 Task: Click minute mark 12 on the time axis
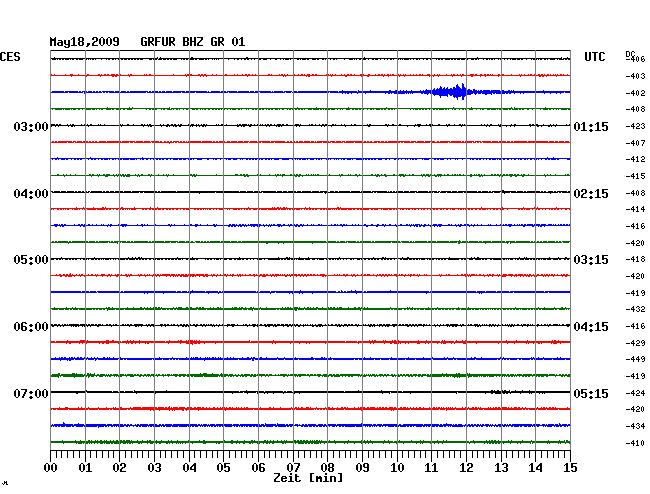tap(466, 468)
